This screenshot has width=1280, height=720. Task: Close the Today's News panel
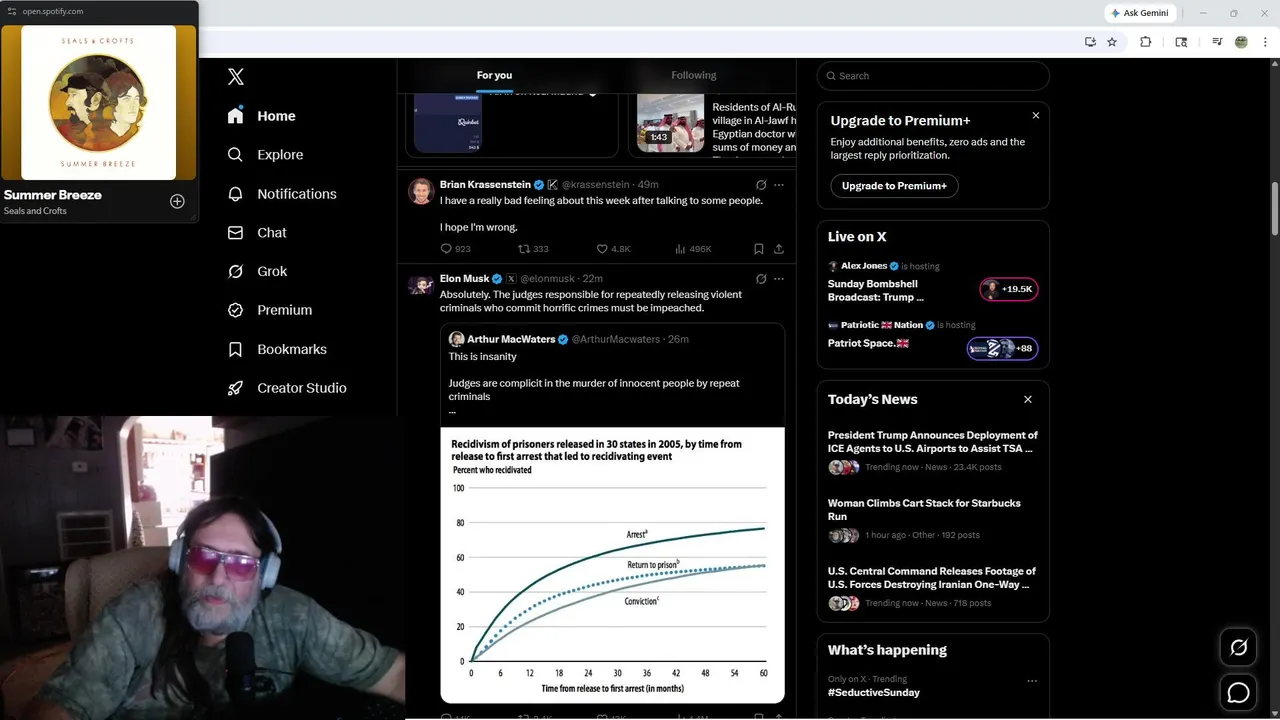pyautogui.click(x=1027, y=399)
